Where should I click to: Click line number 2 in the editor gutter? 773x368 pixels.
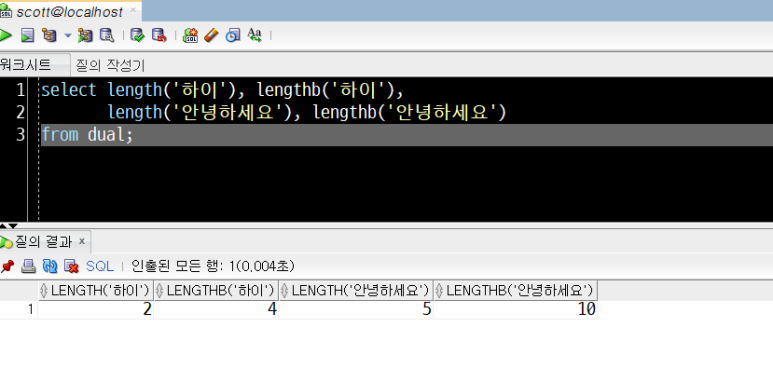pos(20,112)
